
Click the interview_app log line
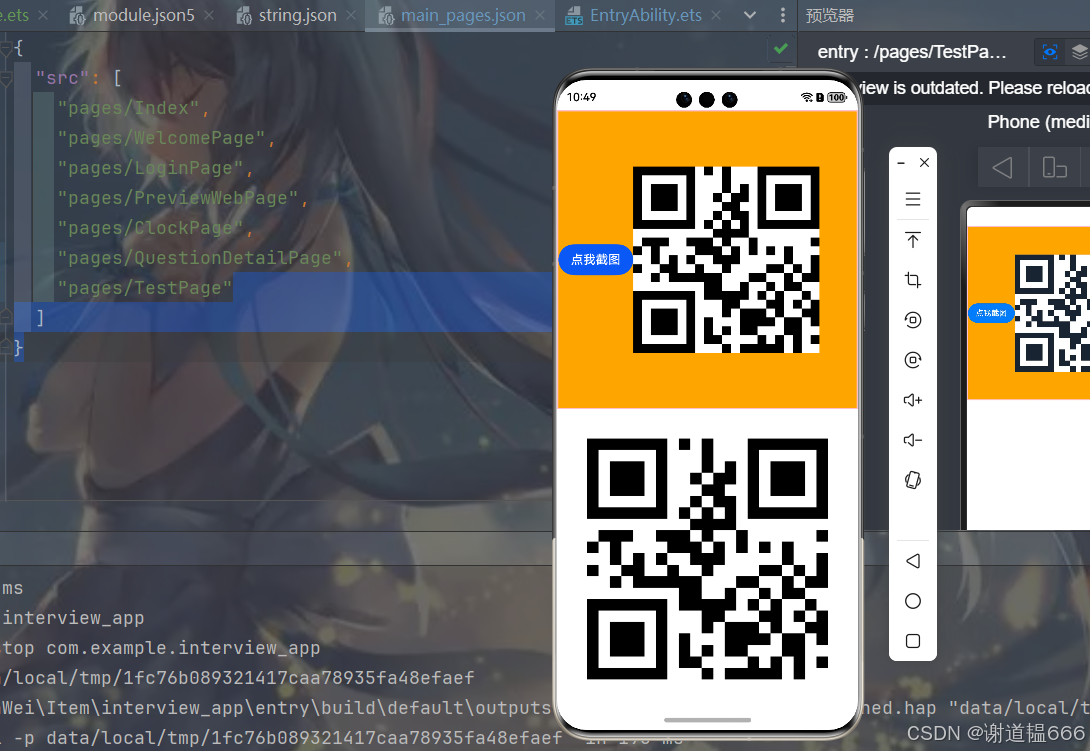pyautogui.click(x=73, y=617)
